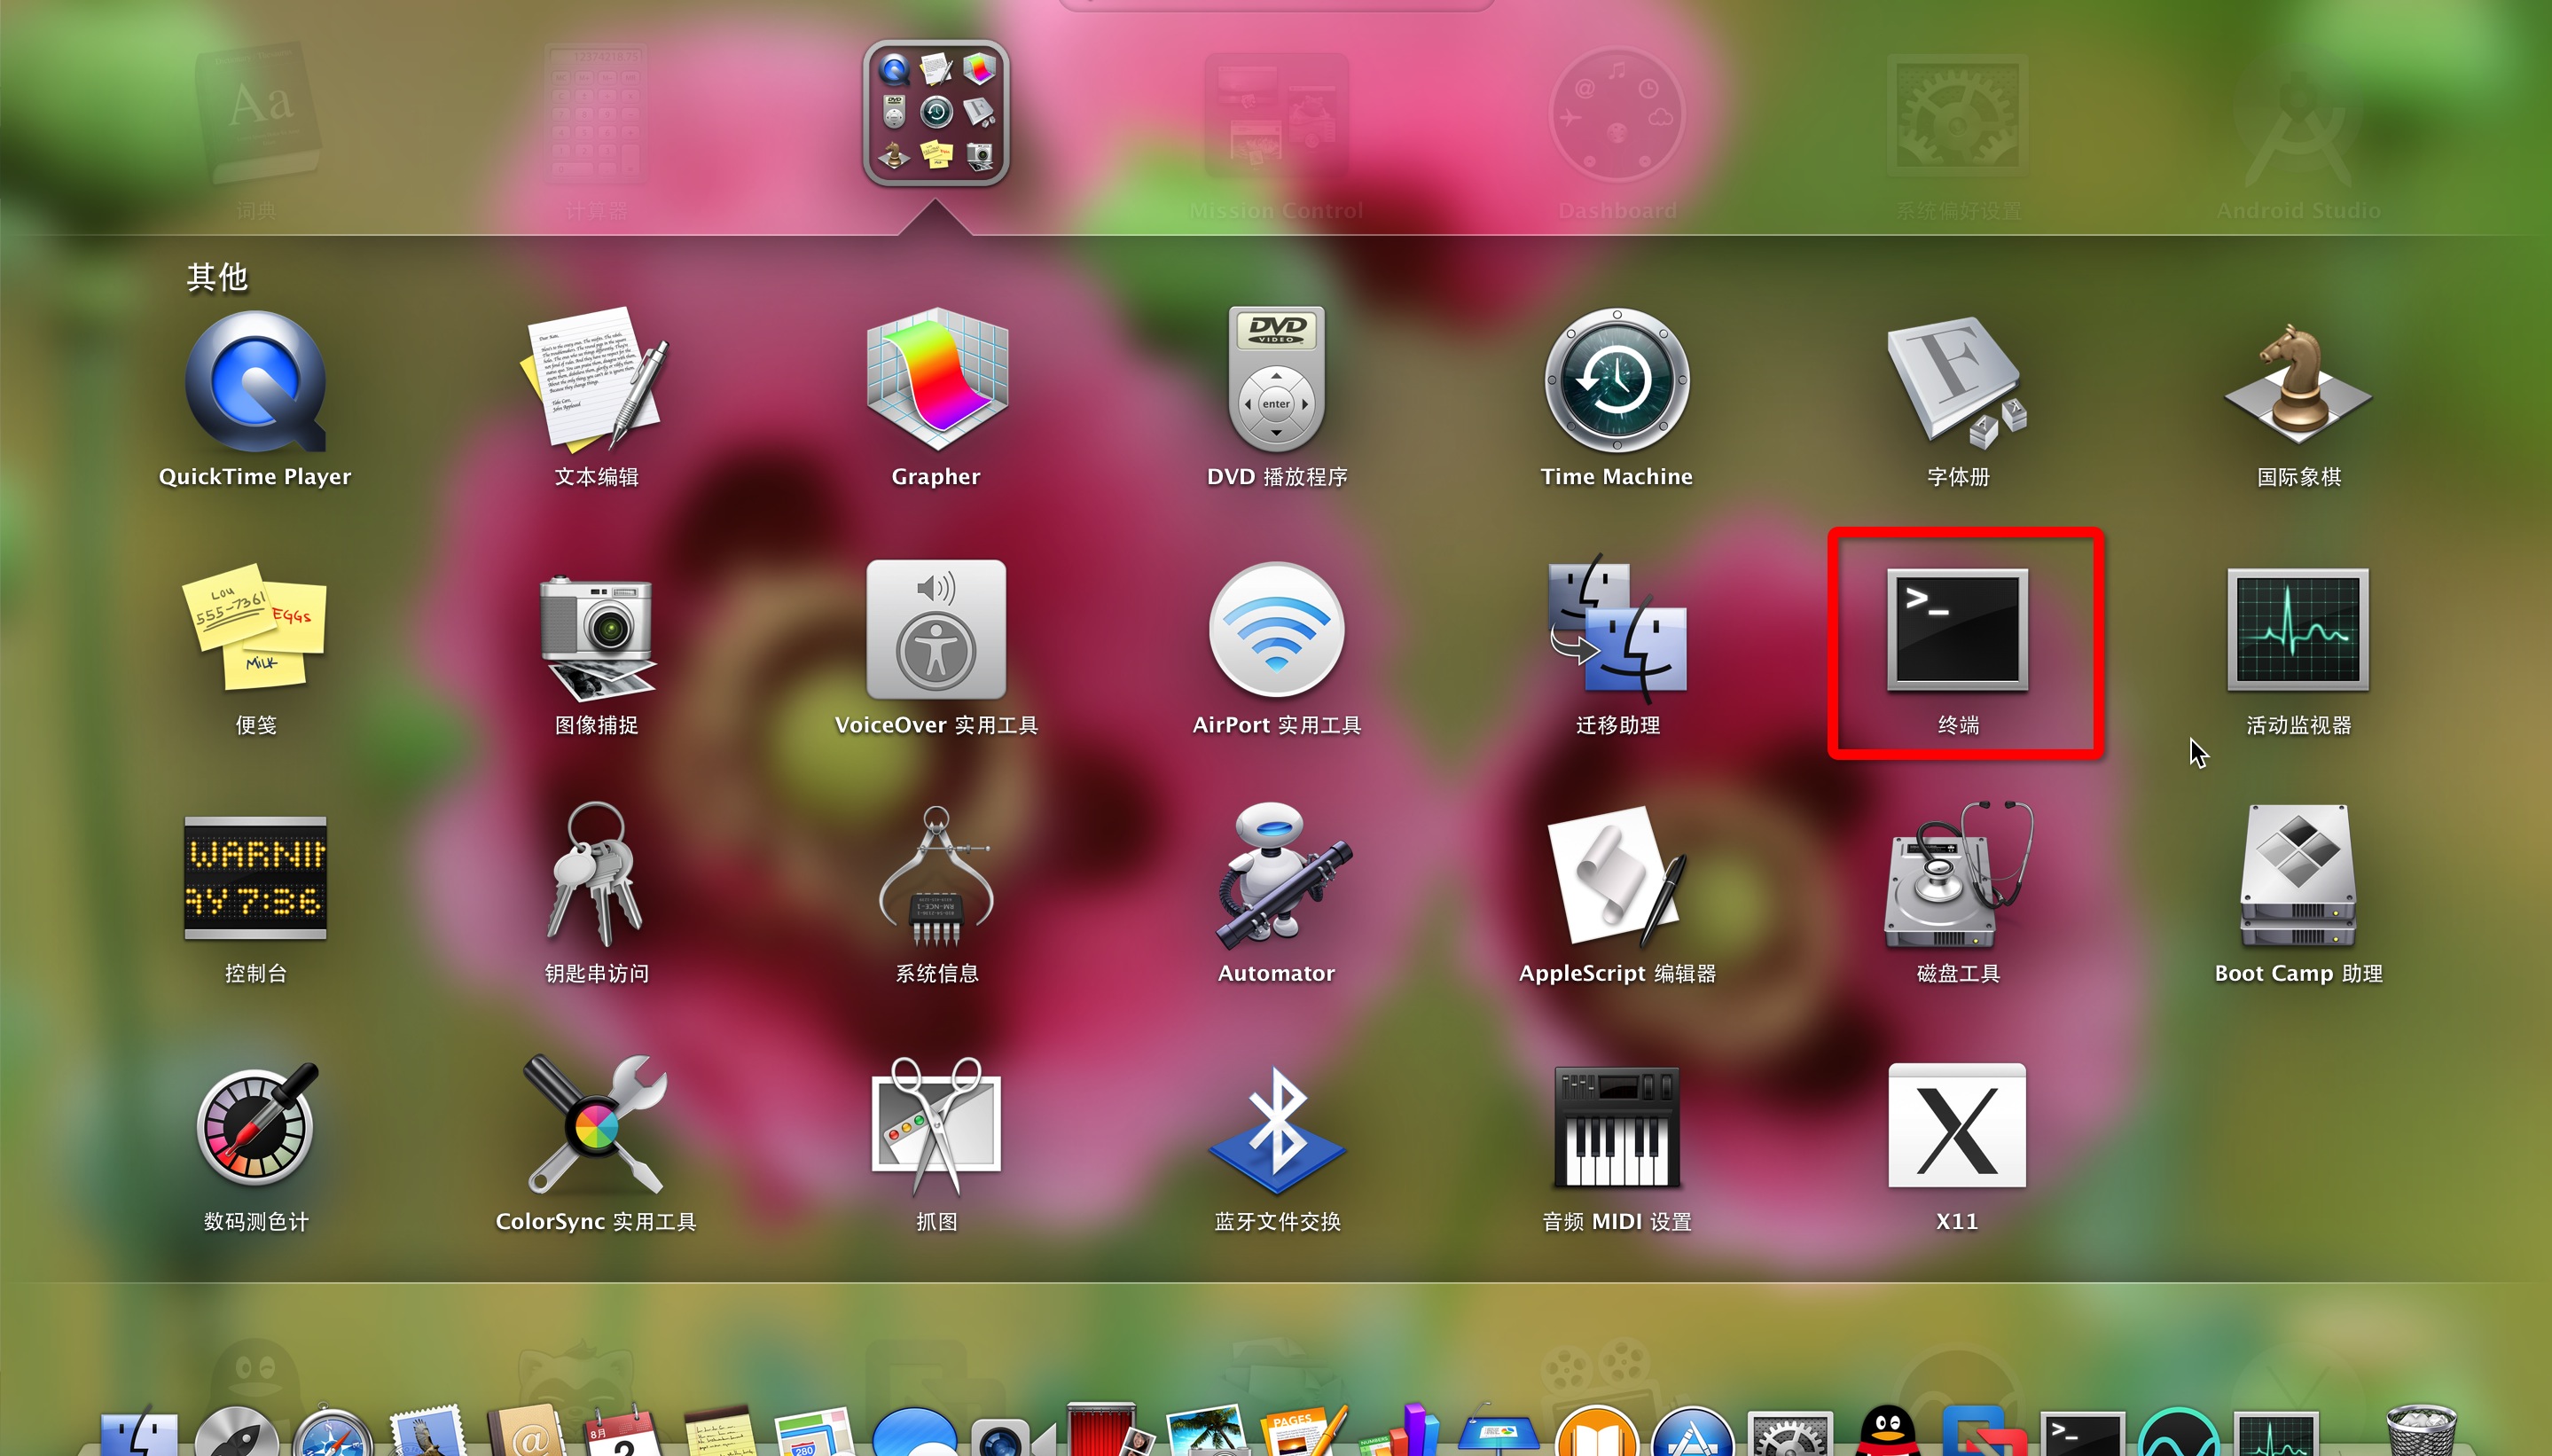This screenshot has width=2552, height=1456.
Task: Launch the 控制台 Console app
Action: 255,878
